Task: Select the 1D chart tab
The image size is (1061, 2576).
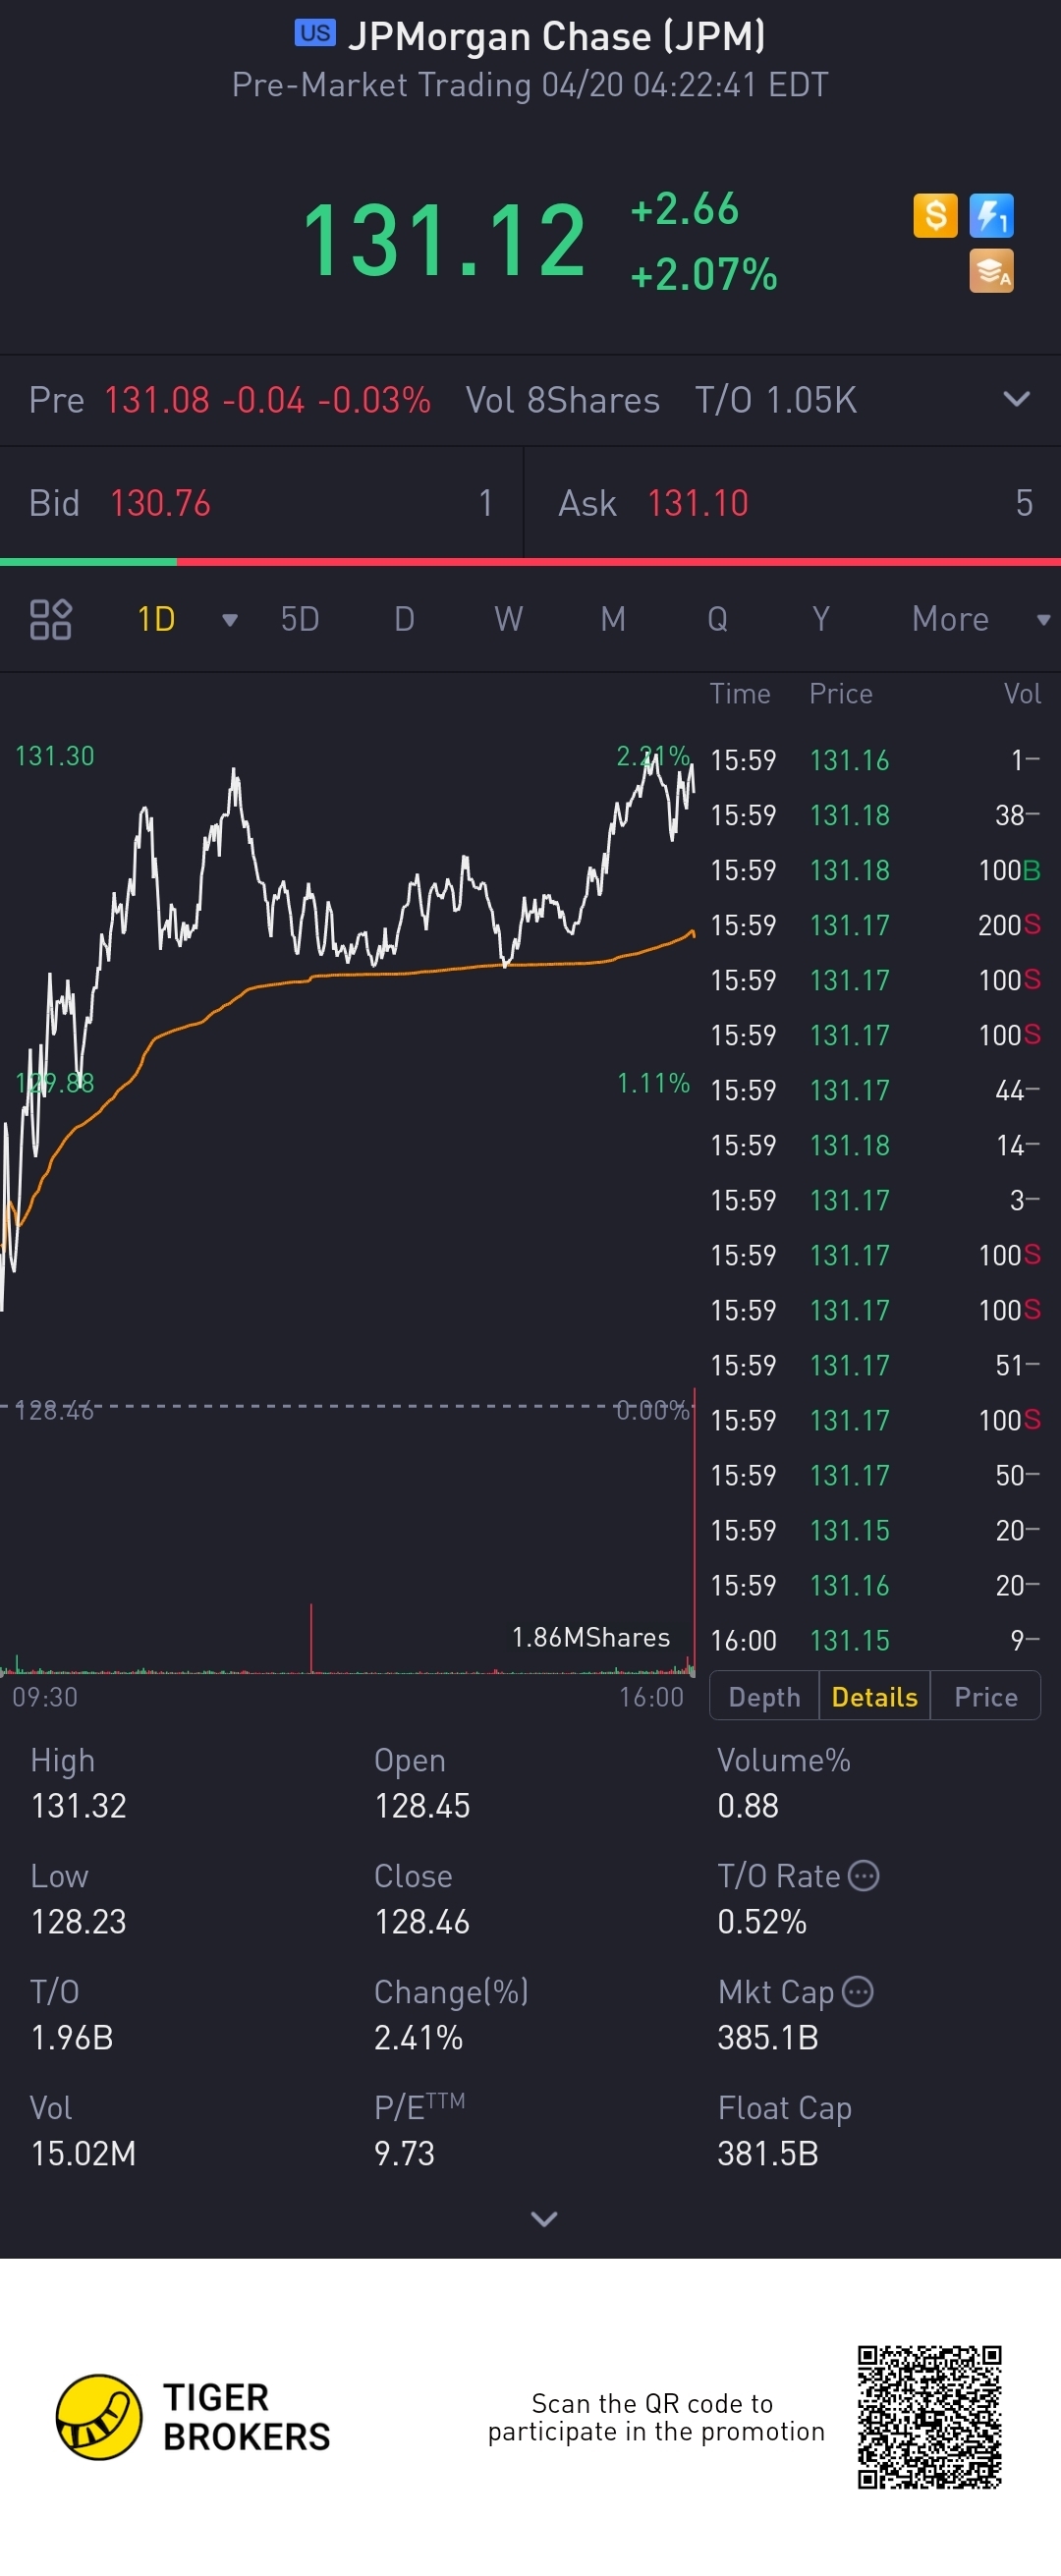Action: pyautogui.click(x=156, y=619)
